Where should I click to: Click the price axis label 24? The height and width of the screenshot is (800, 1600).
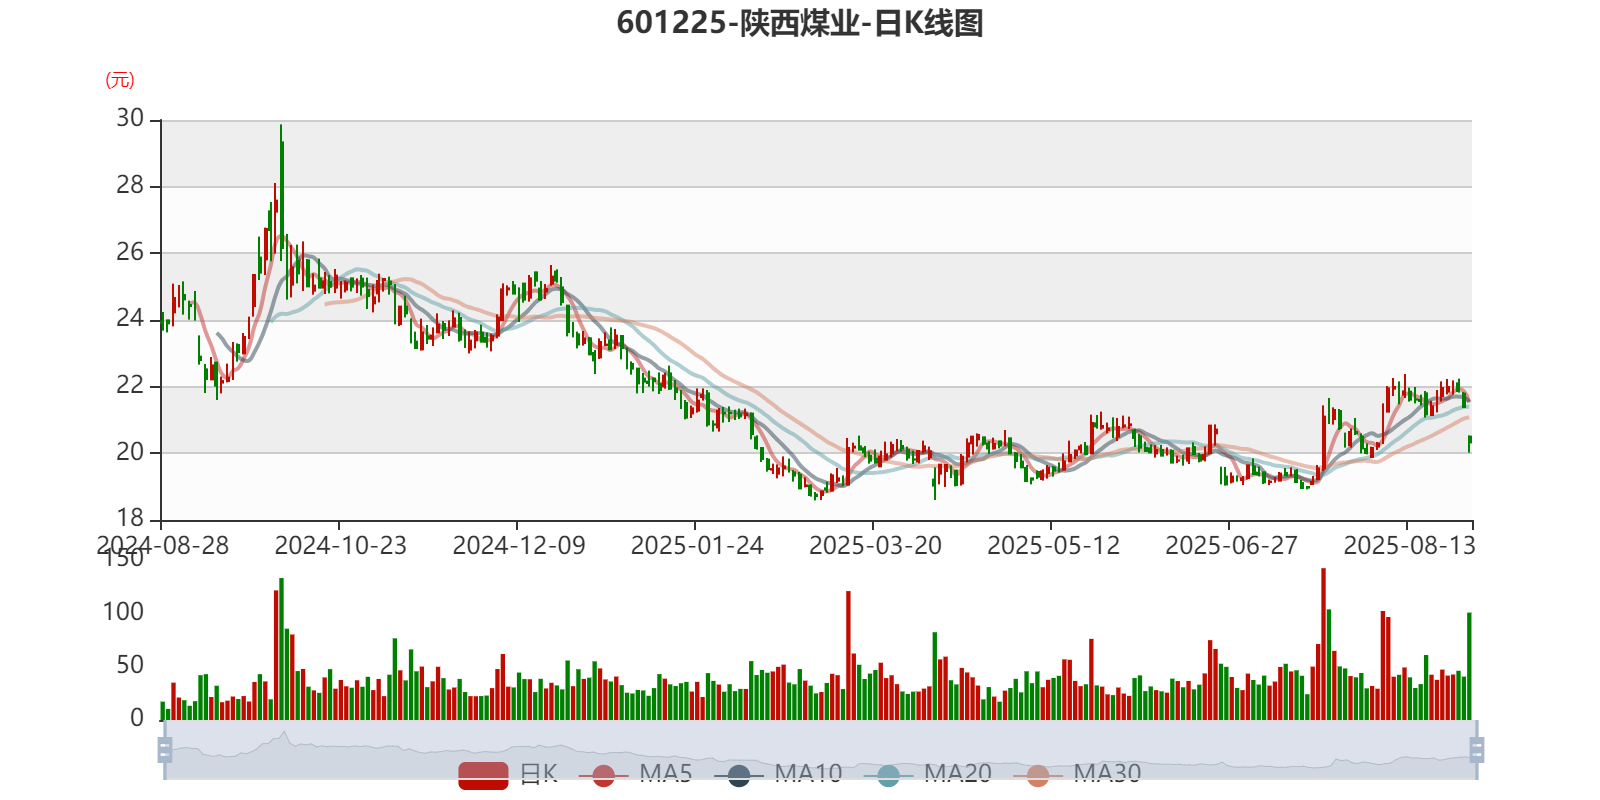tap(130, 318)
